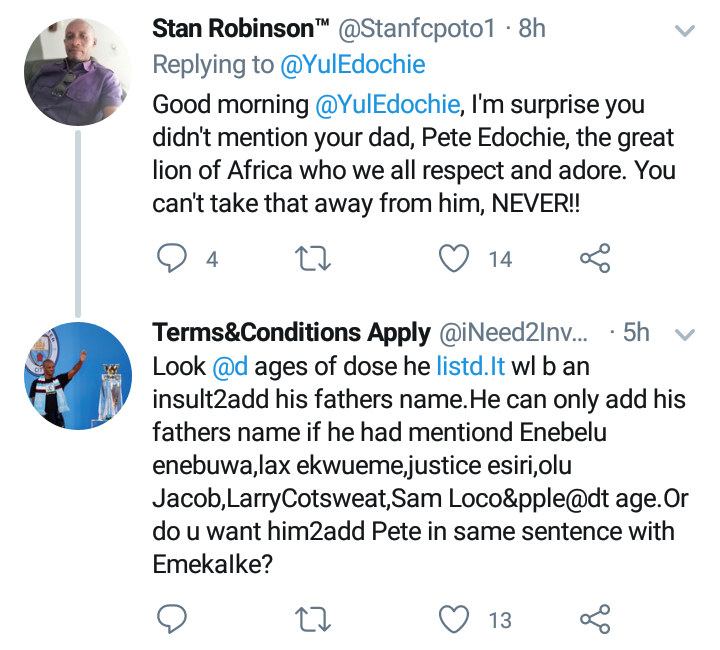720x650 pixels.
Task: Like the Terms&Conditions Apply tweet
Action: click(455, 620)
